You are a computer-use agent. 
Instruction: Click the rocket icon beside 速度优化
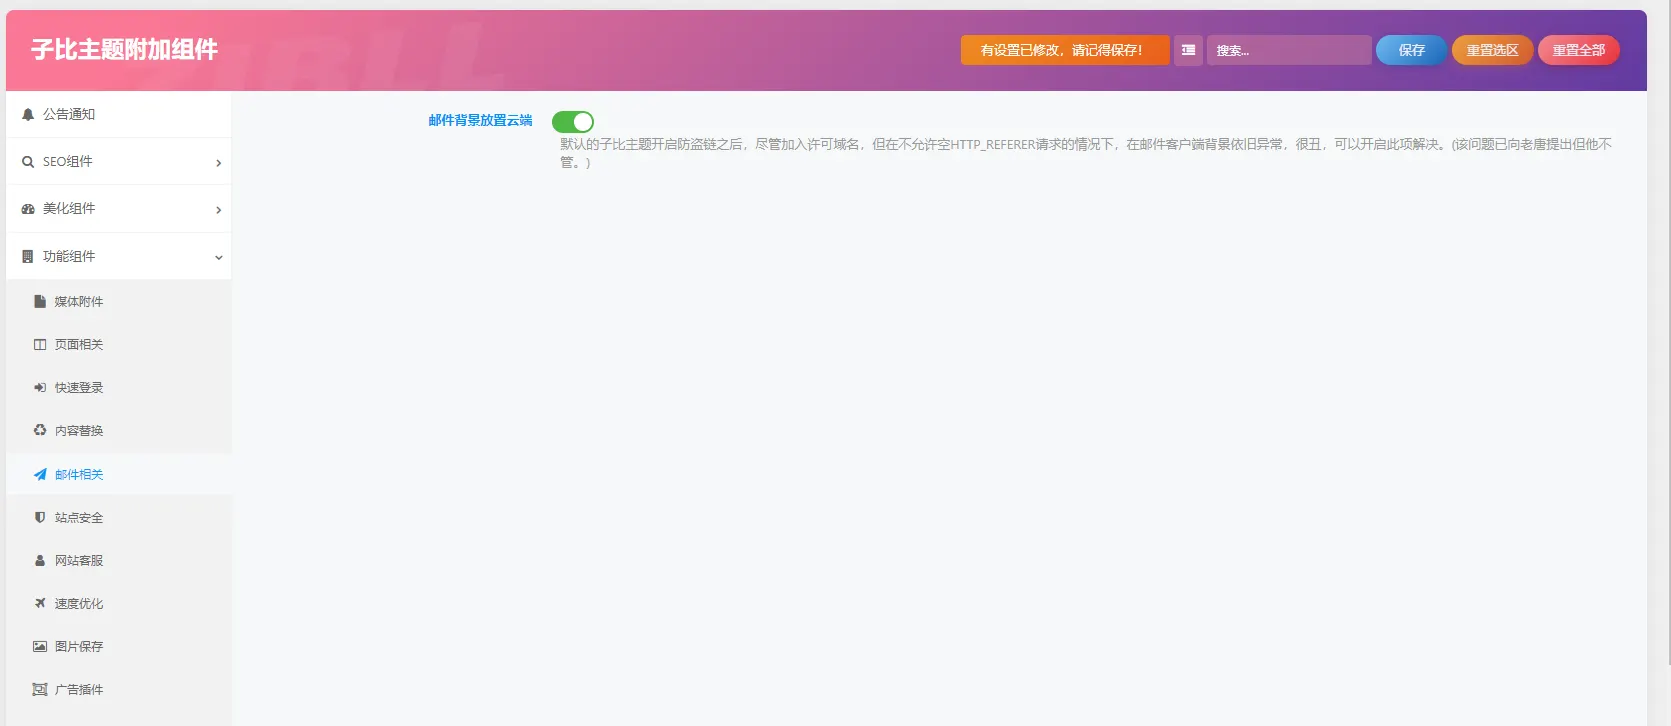click(x=40, y=603)
